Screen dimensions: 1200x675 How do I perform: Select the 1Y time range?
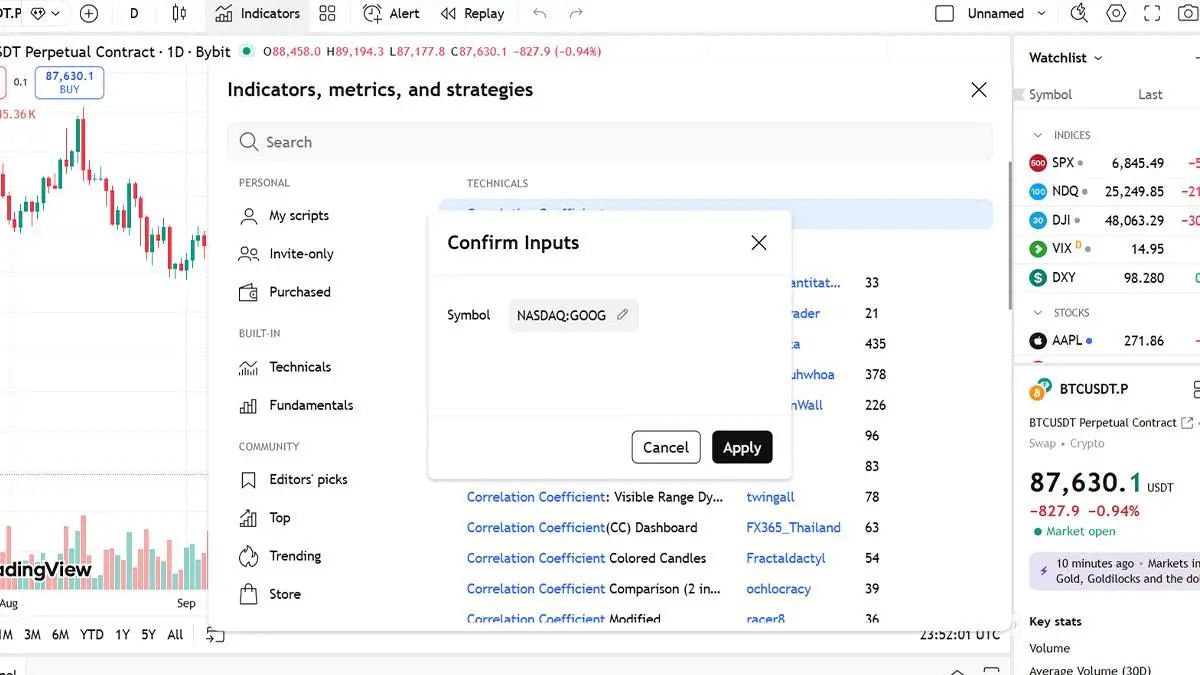click(122, 634)
